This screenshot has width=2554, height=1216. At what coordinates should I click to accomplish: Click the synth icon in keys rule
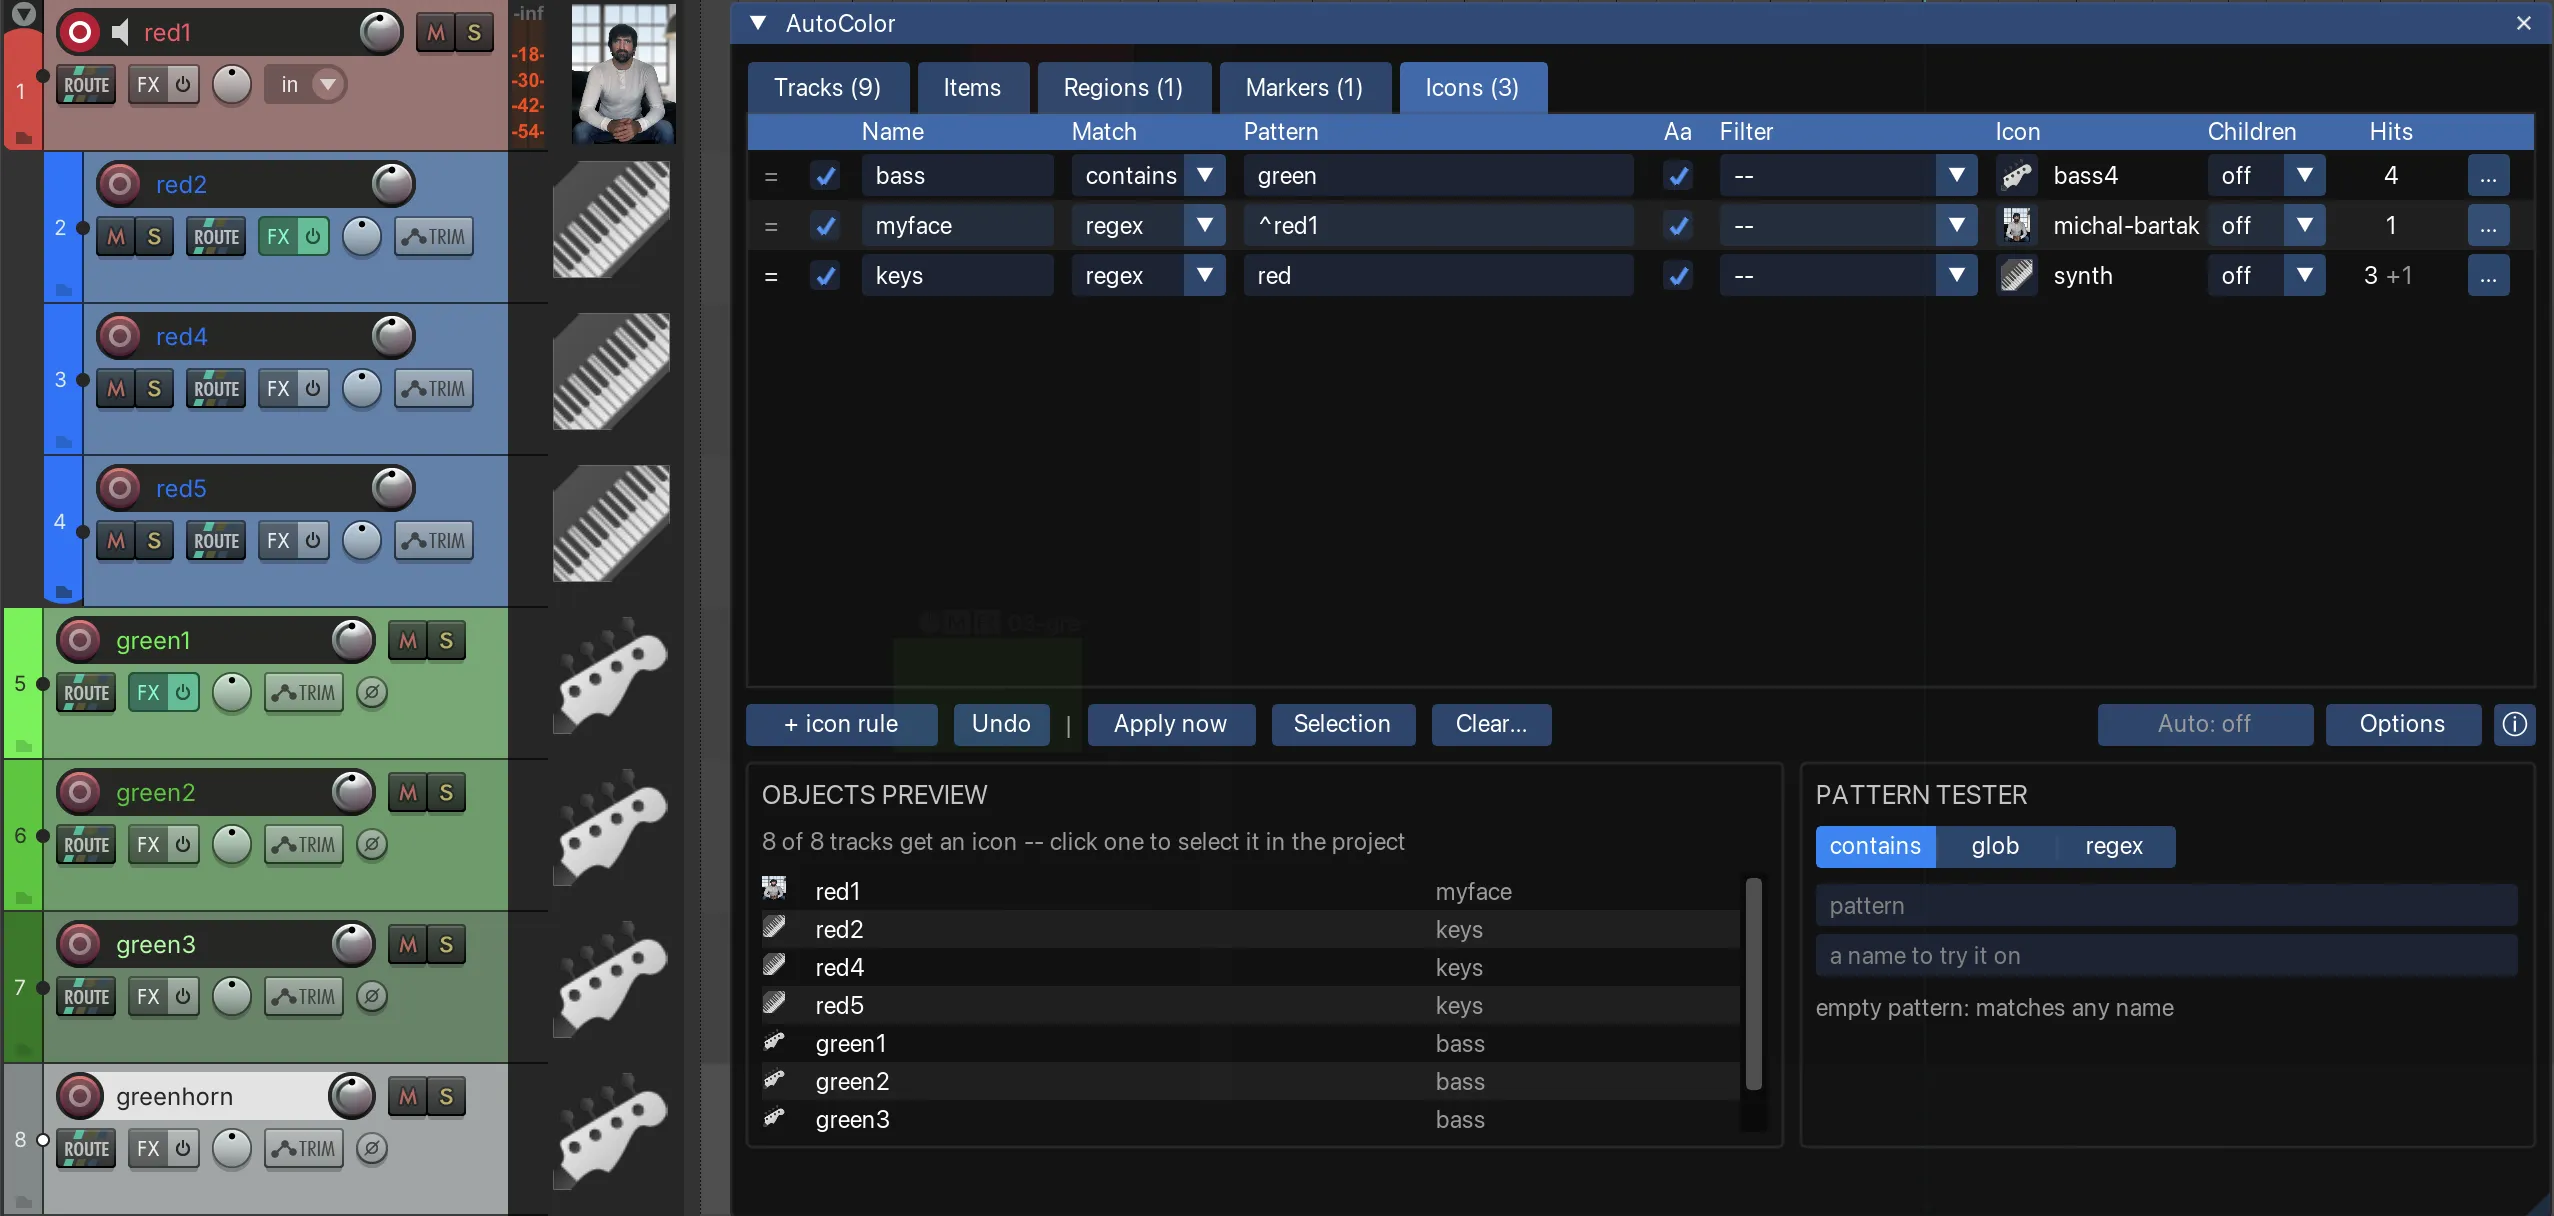click(2016, 275)
